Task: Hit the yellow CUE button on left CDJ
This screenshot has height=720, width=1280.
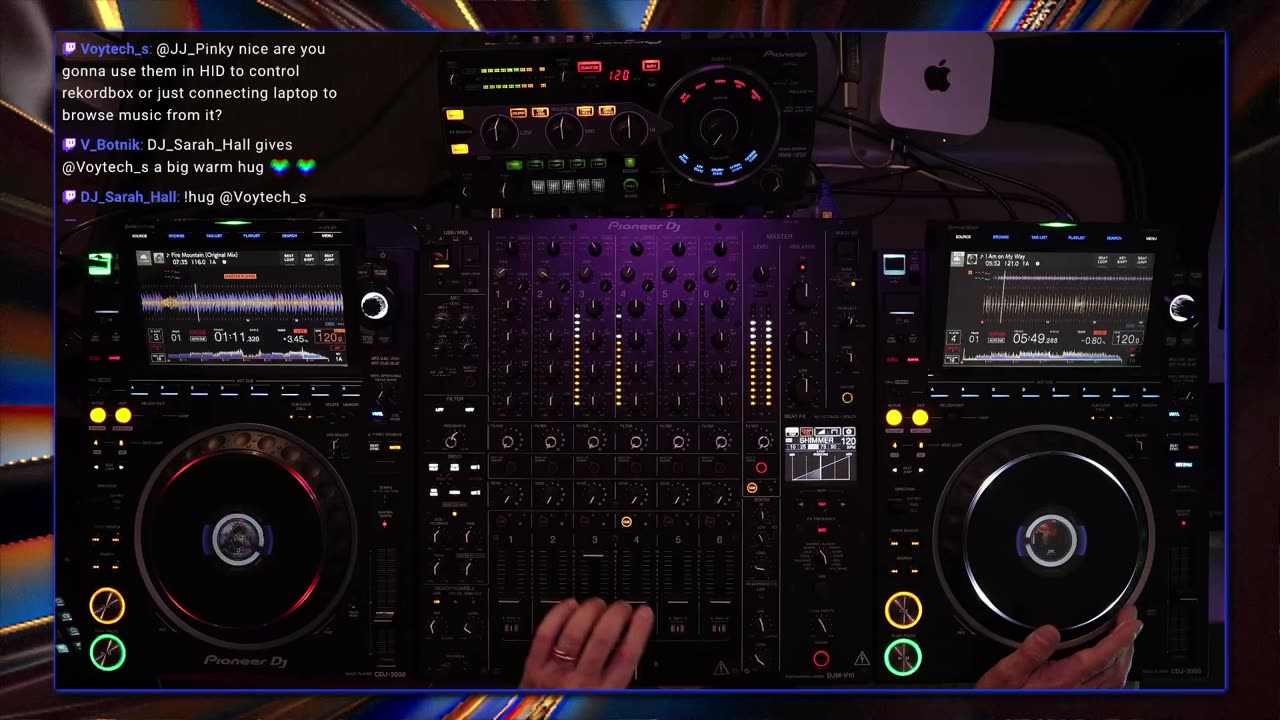Action: click(107, 605)
